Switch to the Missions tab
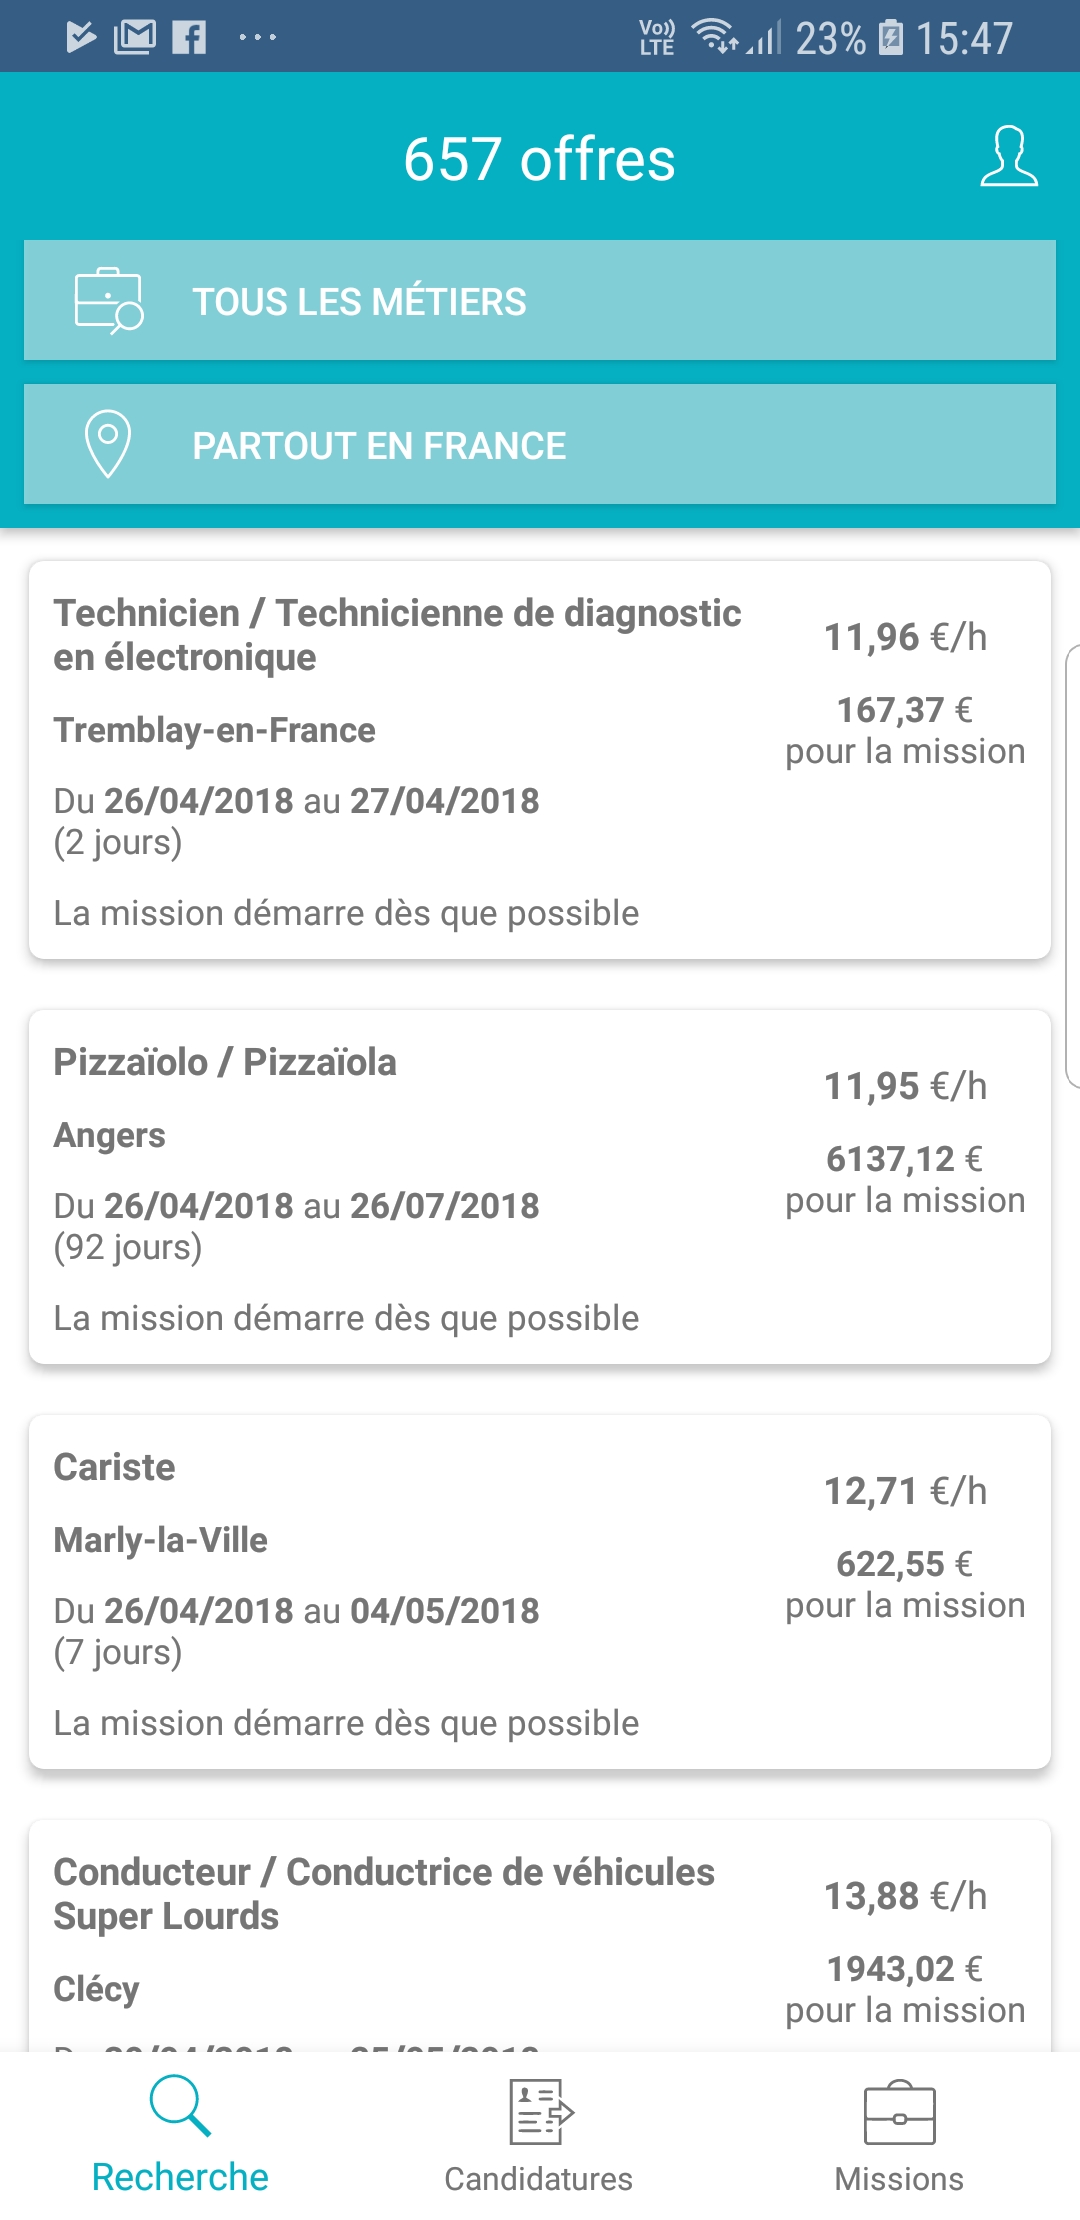Screen dimensions: 1080x2220 [x=899, y=2178]
